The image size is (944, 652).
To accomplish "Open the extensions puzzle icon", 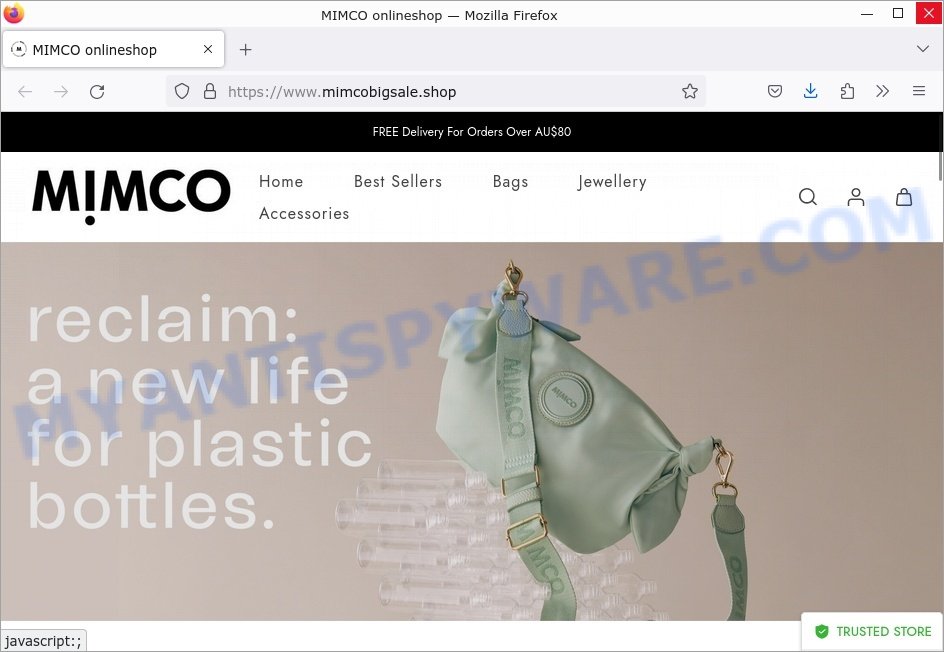I will pos(847,92).
